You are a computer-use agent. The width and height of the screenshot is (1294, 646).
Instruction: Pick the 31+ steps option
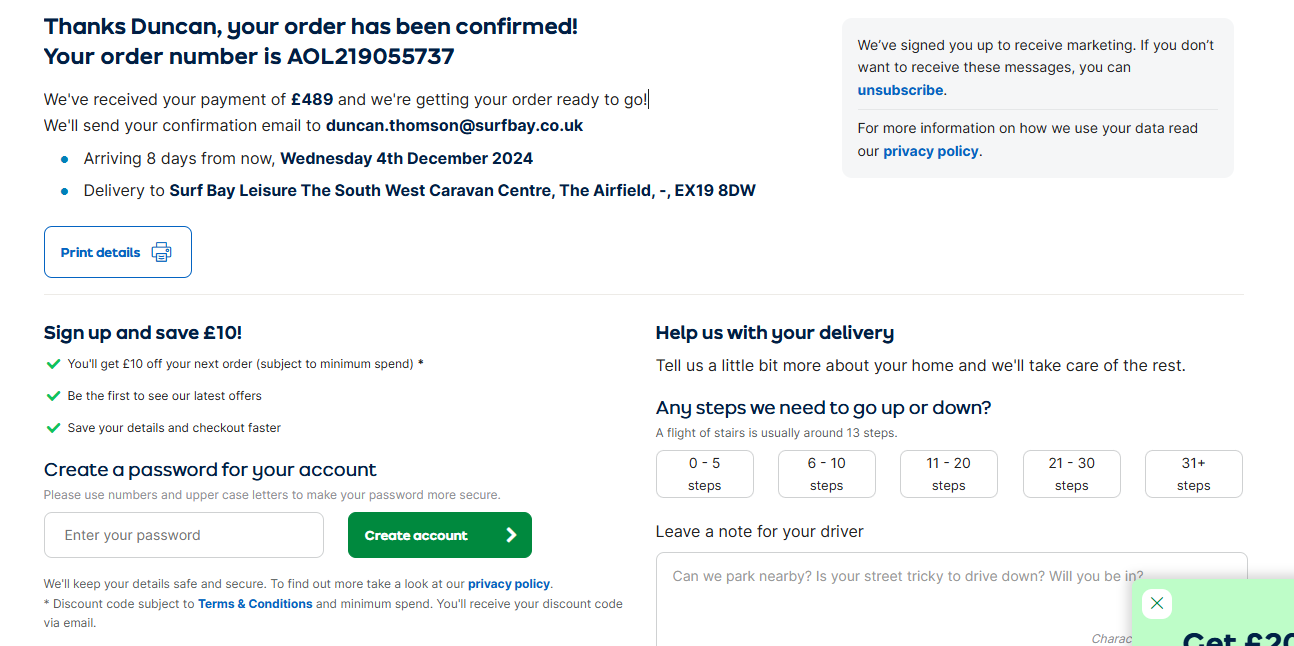click(x=1193, y=474)
